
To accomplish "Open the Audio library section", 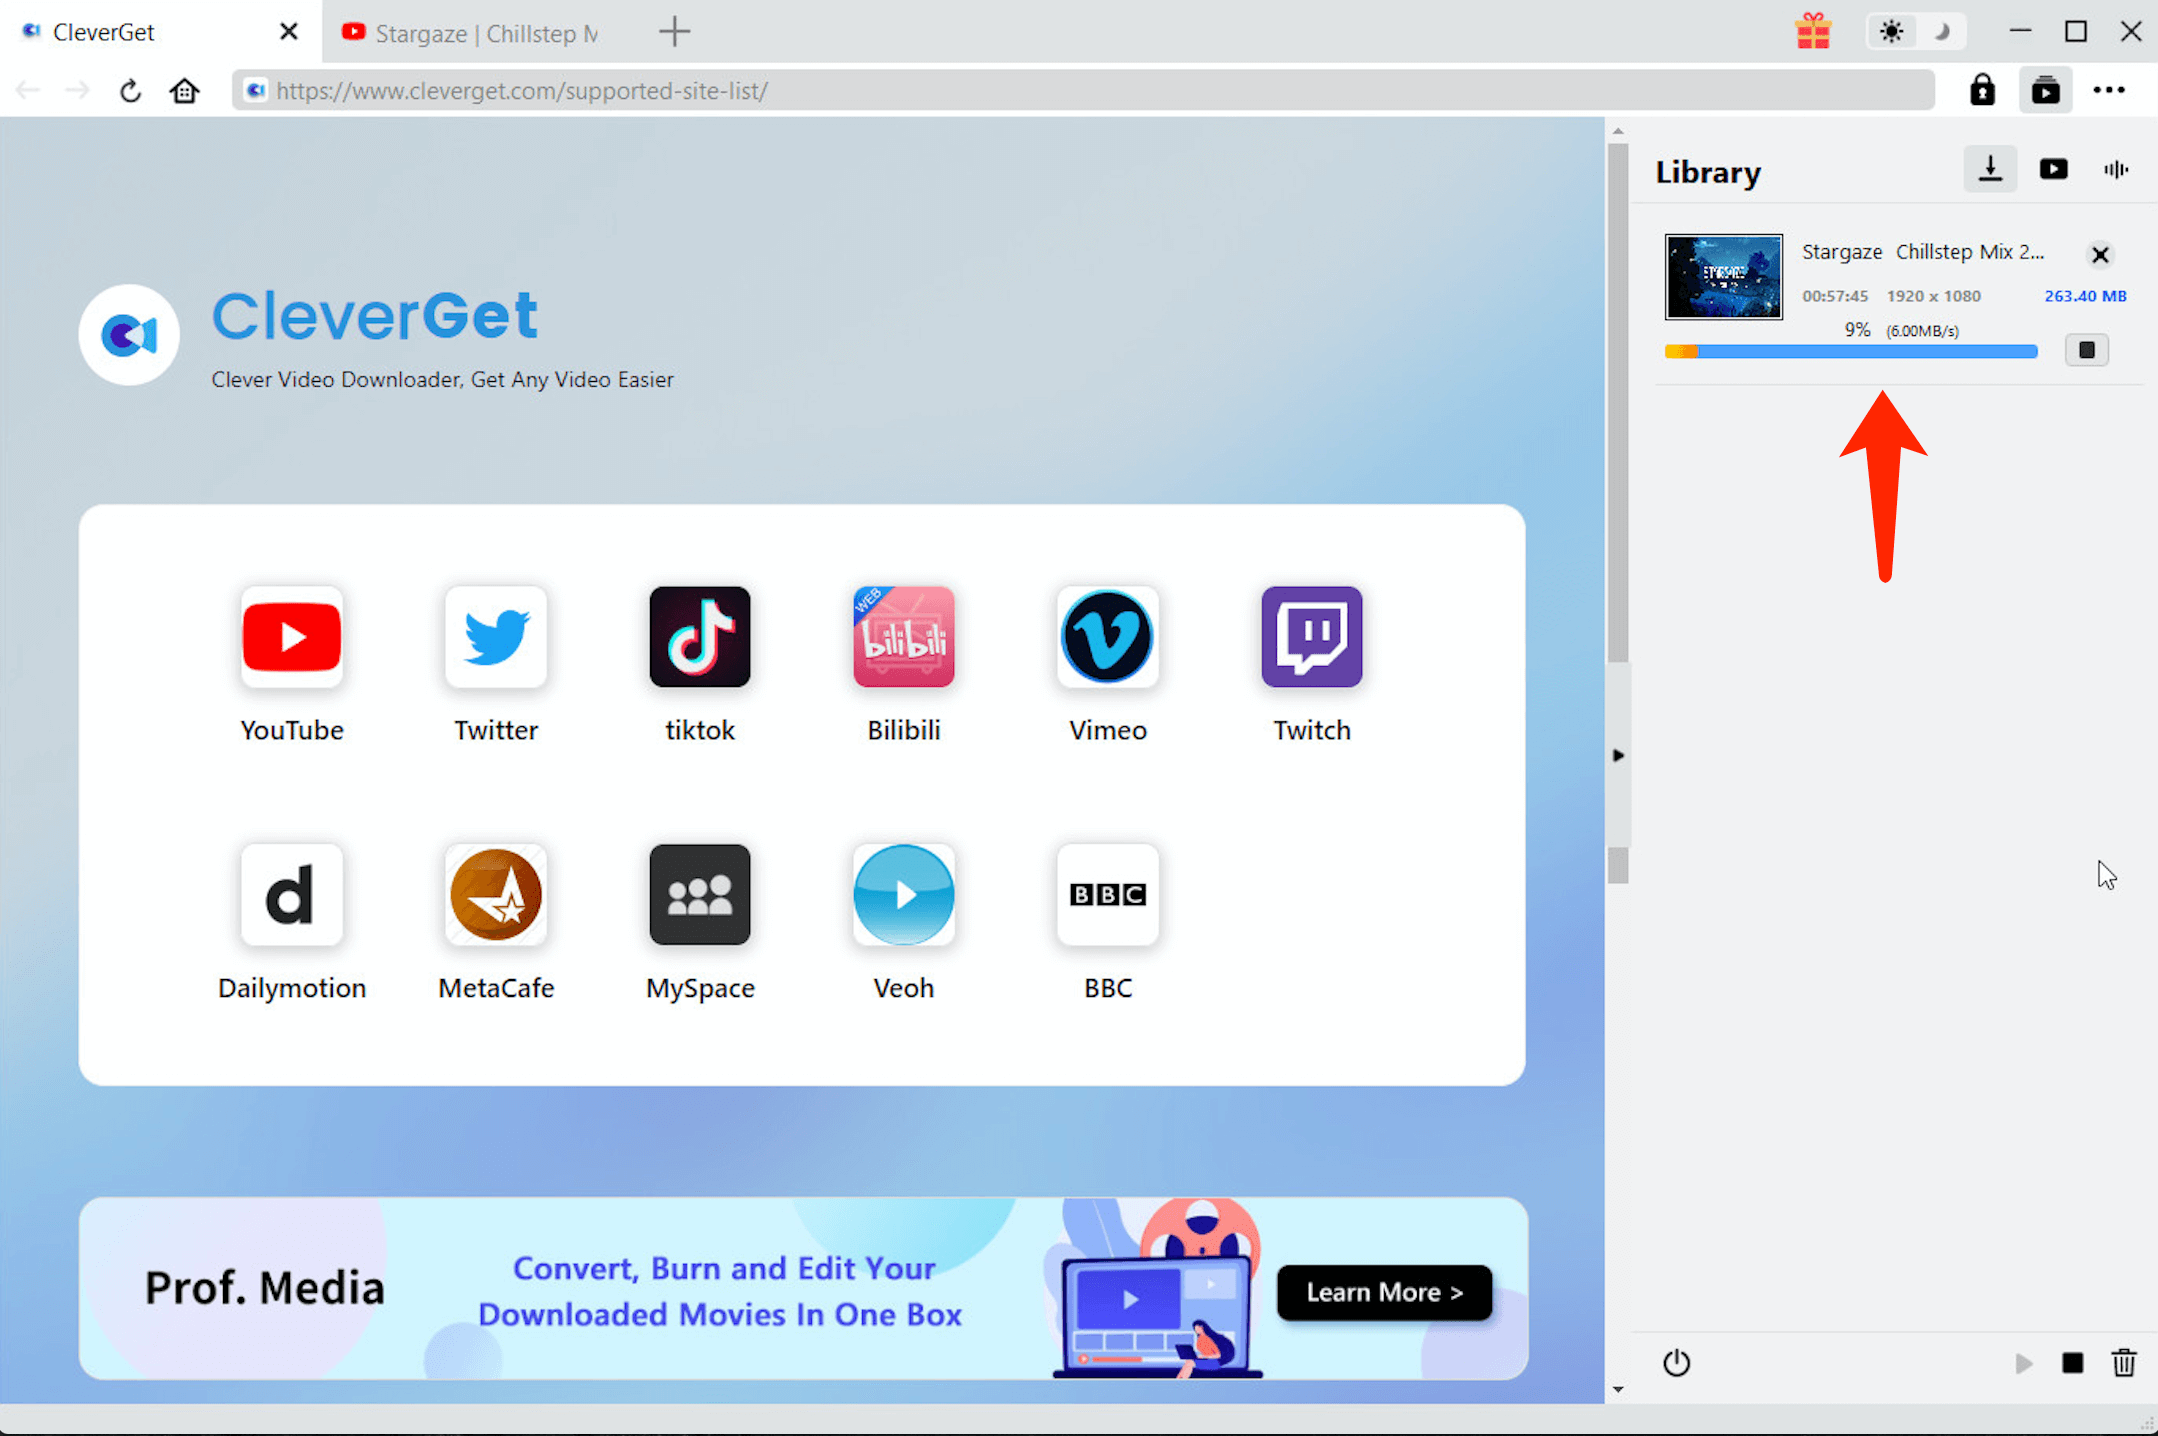I will click(2115, 169).
